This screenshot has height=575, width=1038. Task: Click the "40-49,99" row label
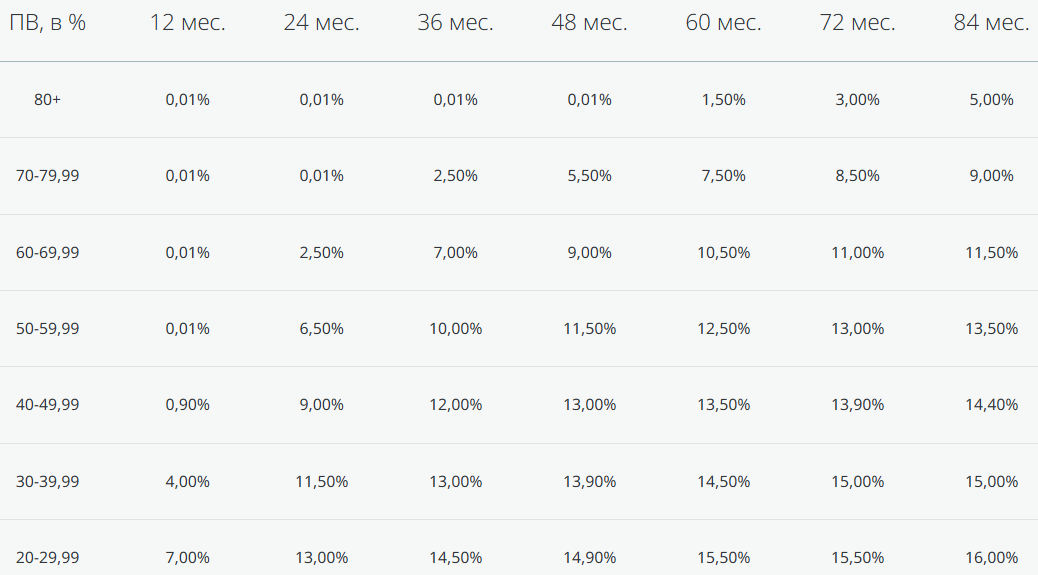click(47, 405)
